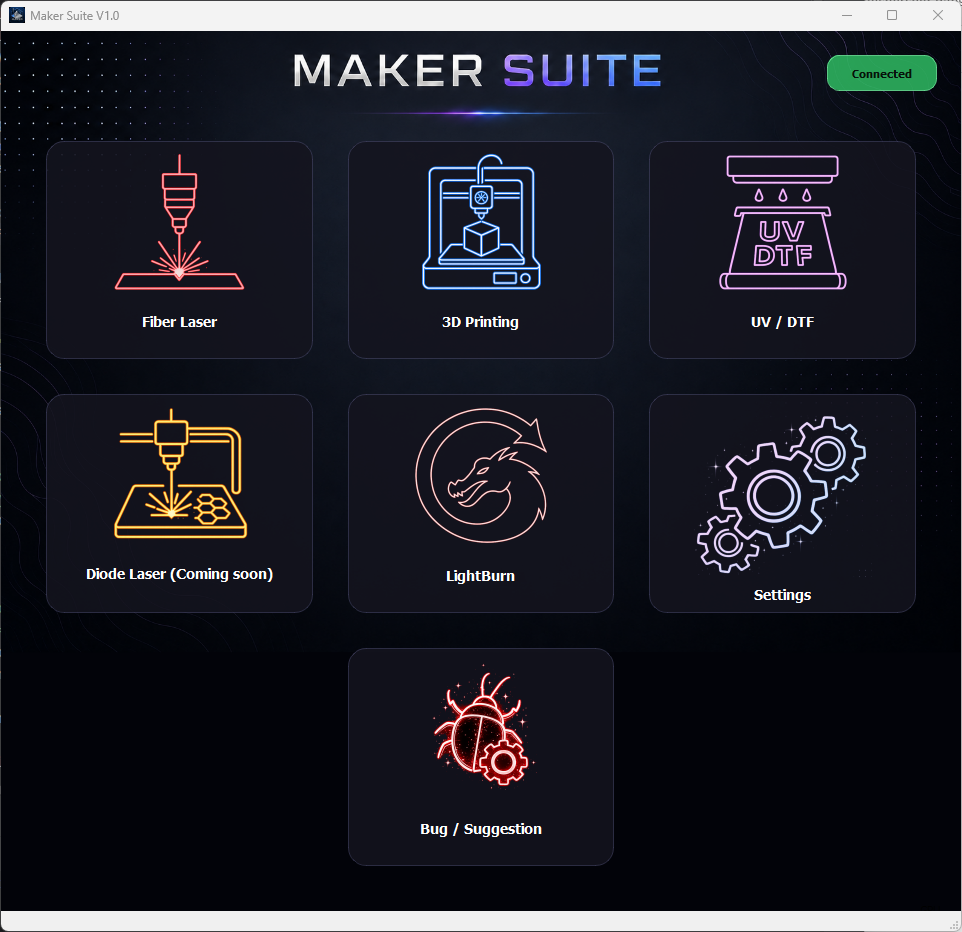Launch the 3D Printing printer icon
This screenshot has width=962, height=932.
(x=481, y=222)
